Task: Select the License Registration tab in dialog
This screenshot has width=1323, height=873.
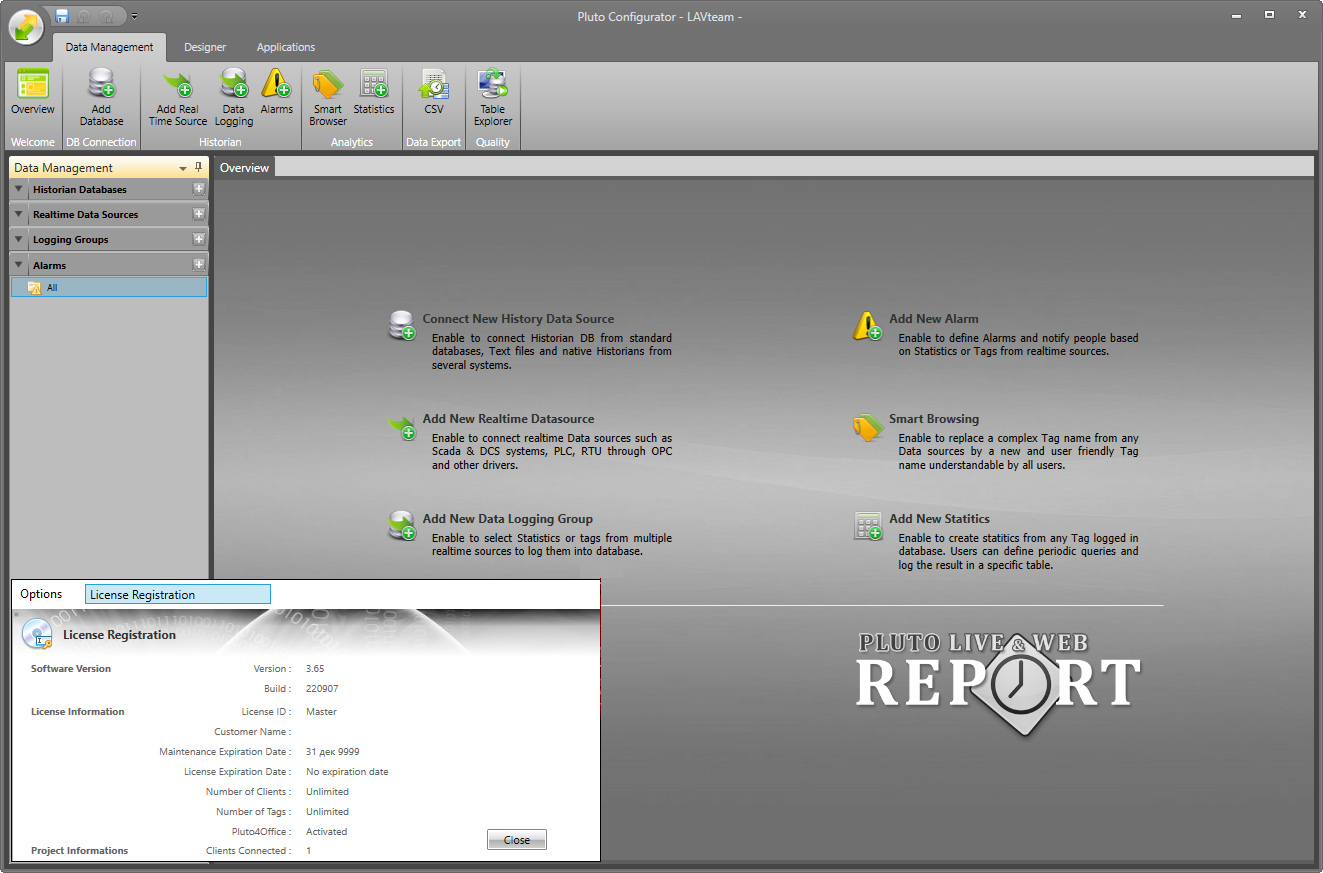Action: [178, 594]
